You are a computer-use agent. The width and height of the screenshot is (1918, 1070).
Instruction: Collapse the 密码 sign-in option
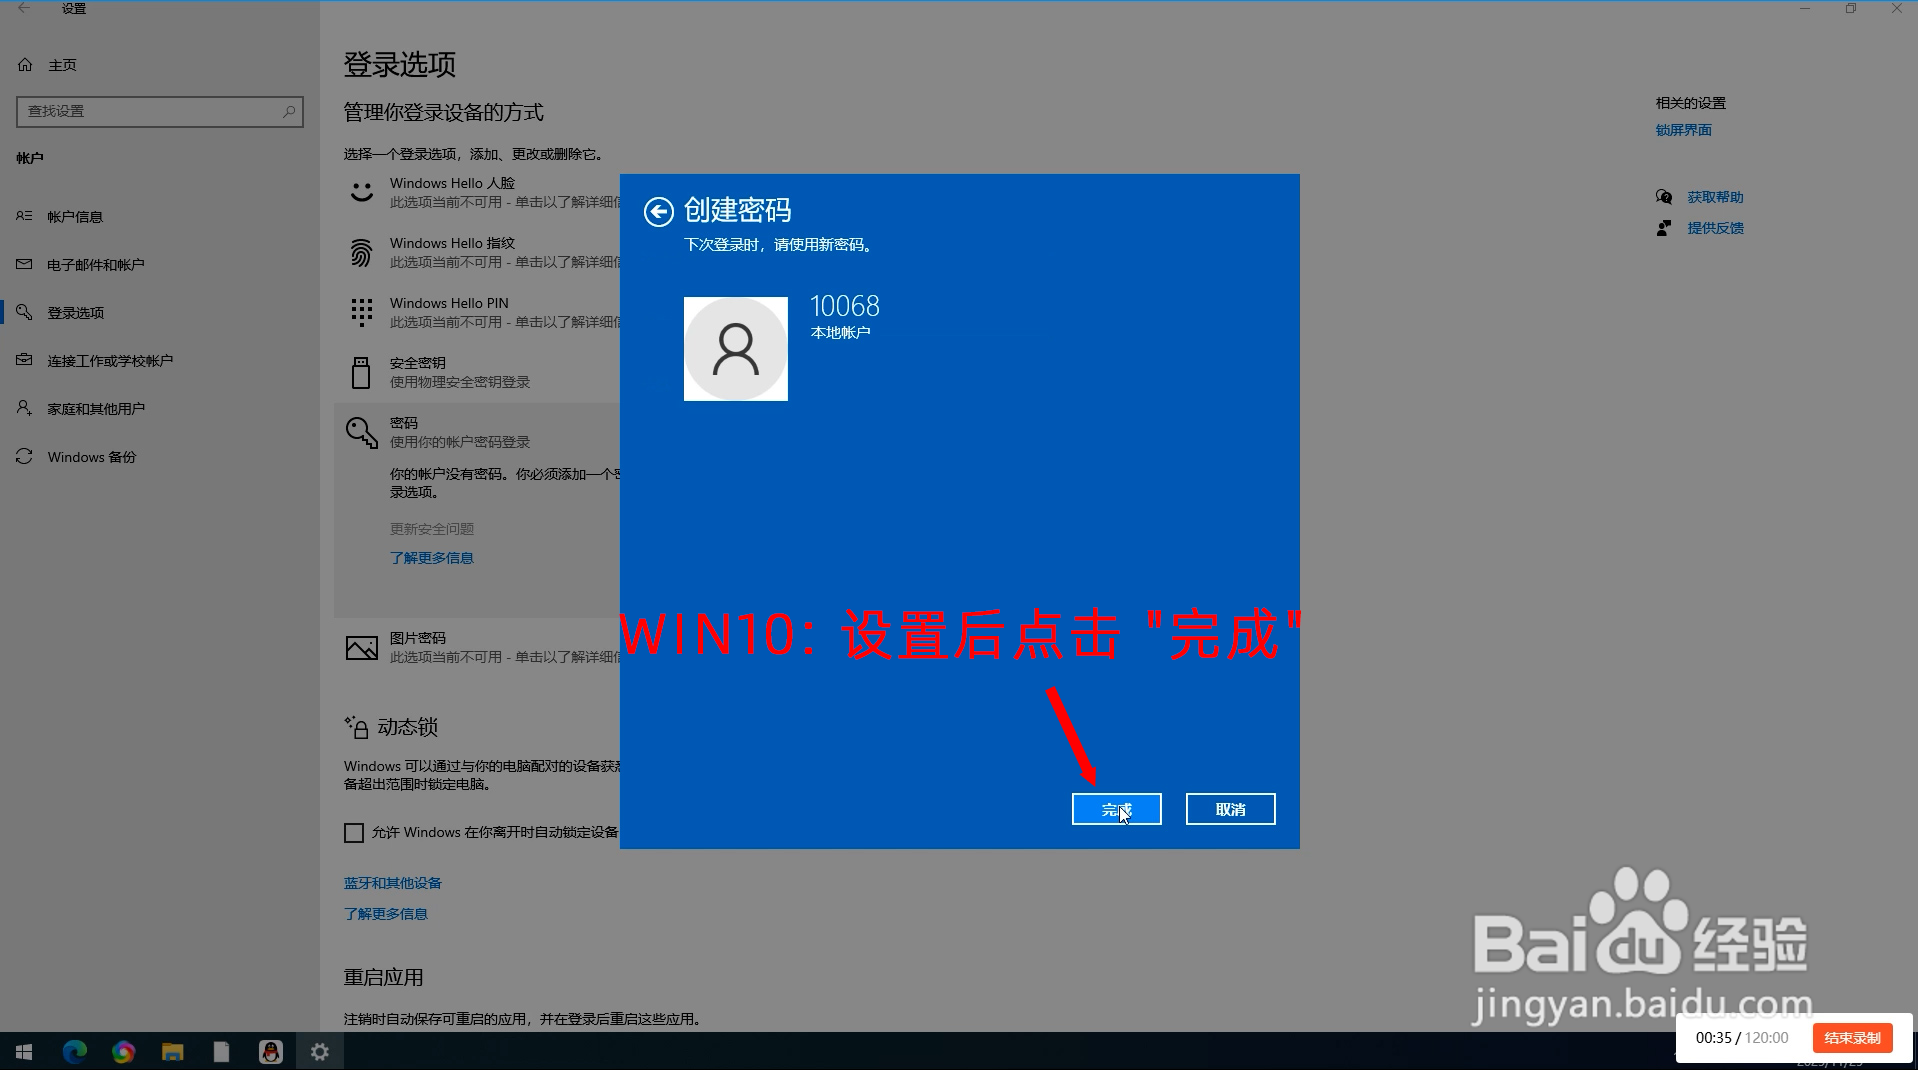(477, 432)
